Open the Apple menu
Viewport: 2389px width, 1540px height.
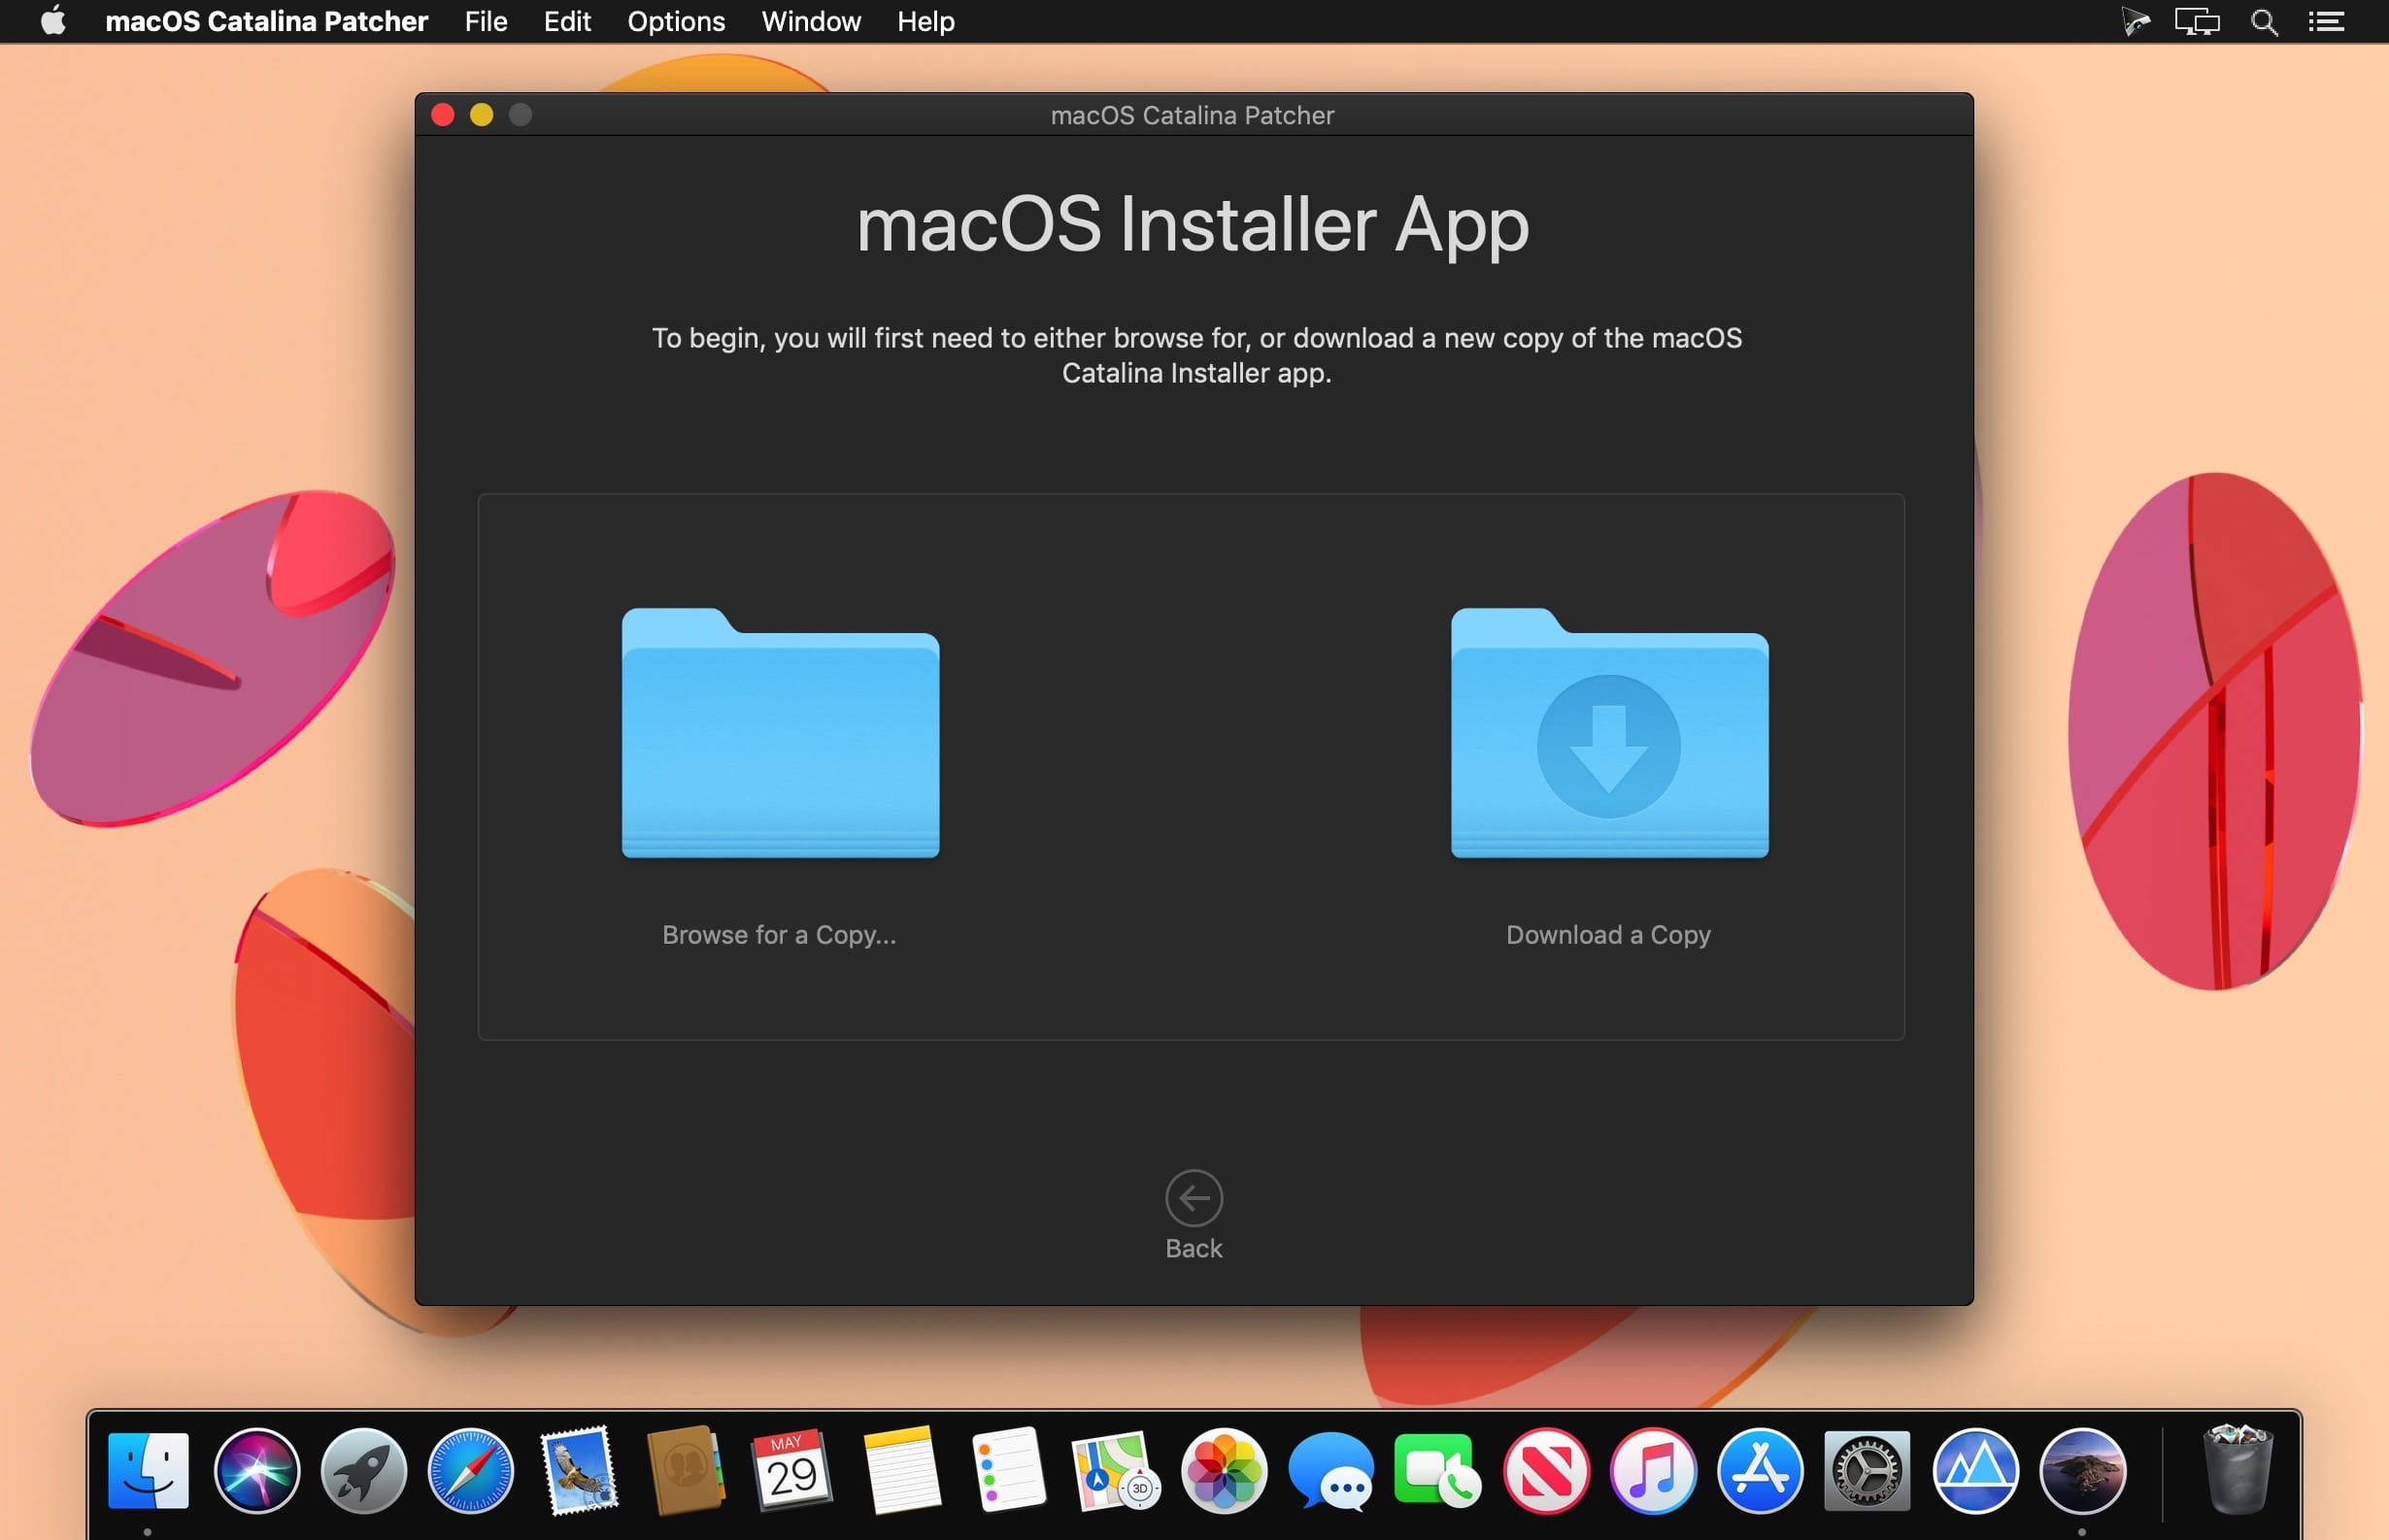pyautogui.click(x=53, y=21)
